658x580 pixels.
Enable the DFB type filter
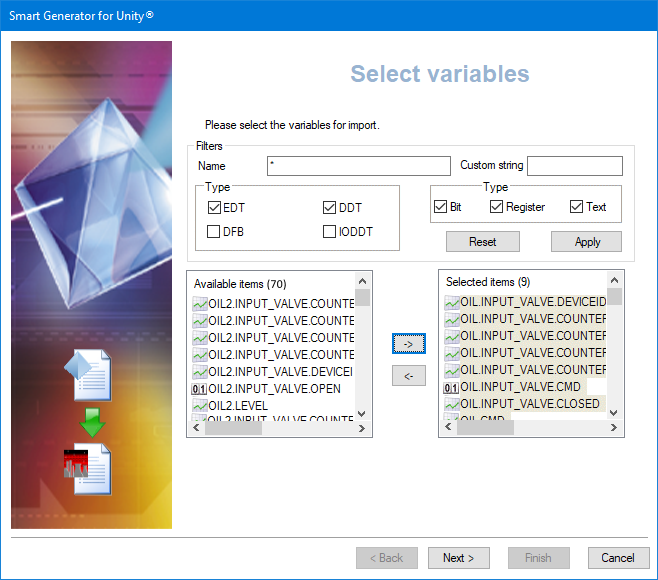point(214,232)
